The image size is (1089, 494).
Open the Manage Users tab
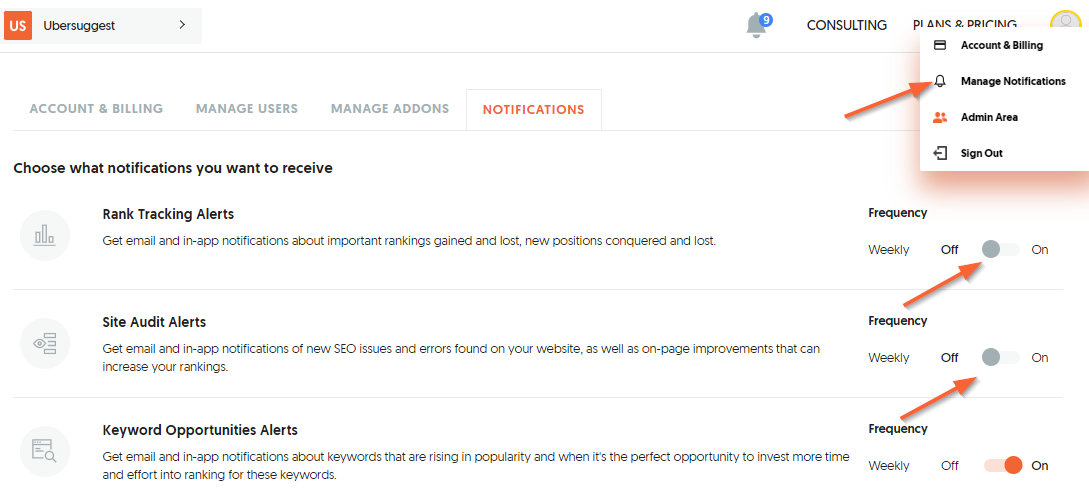tap(247, 109)
